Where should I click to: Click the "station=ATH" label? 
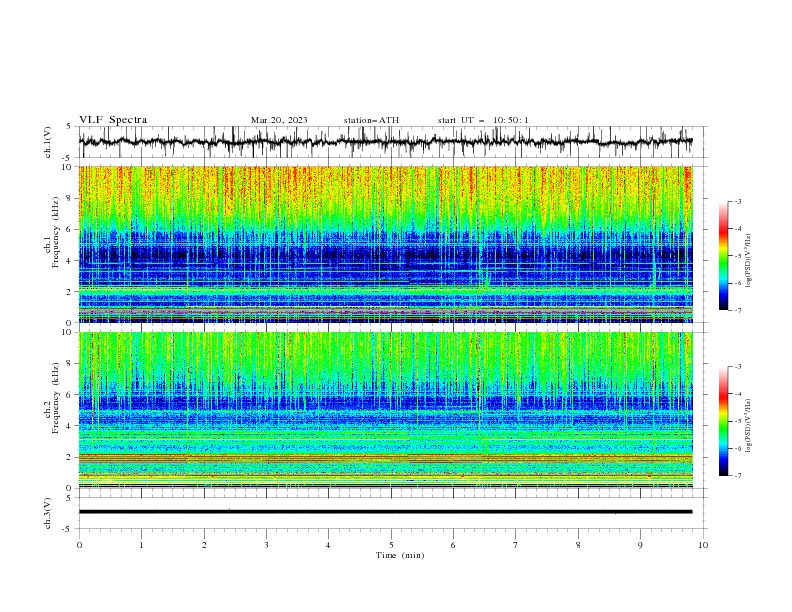point(371,120)
